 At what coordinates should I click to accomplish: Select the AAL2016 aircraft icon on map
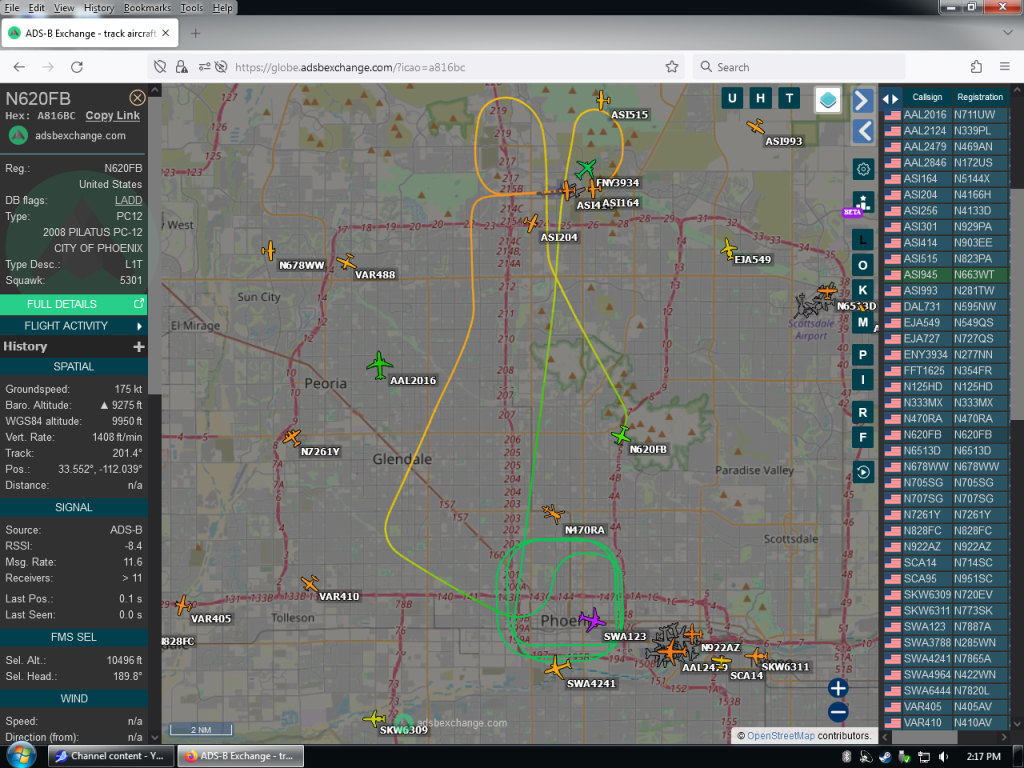[379, 365]
